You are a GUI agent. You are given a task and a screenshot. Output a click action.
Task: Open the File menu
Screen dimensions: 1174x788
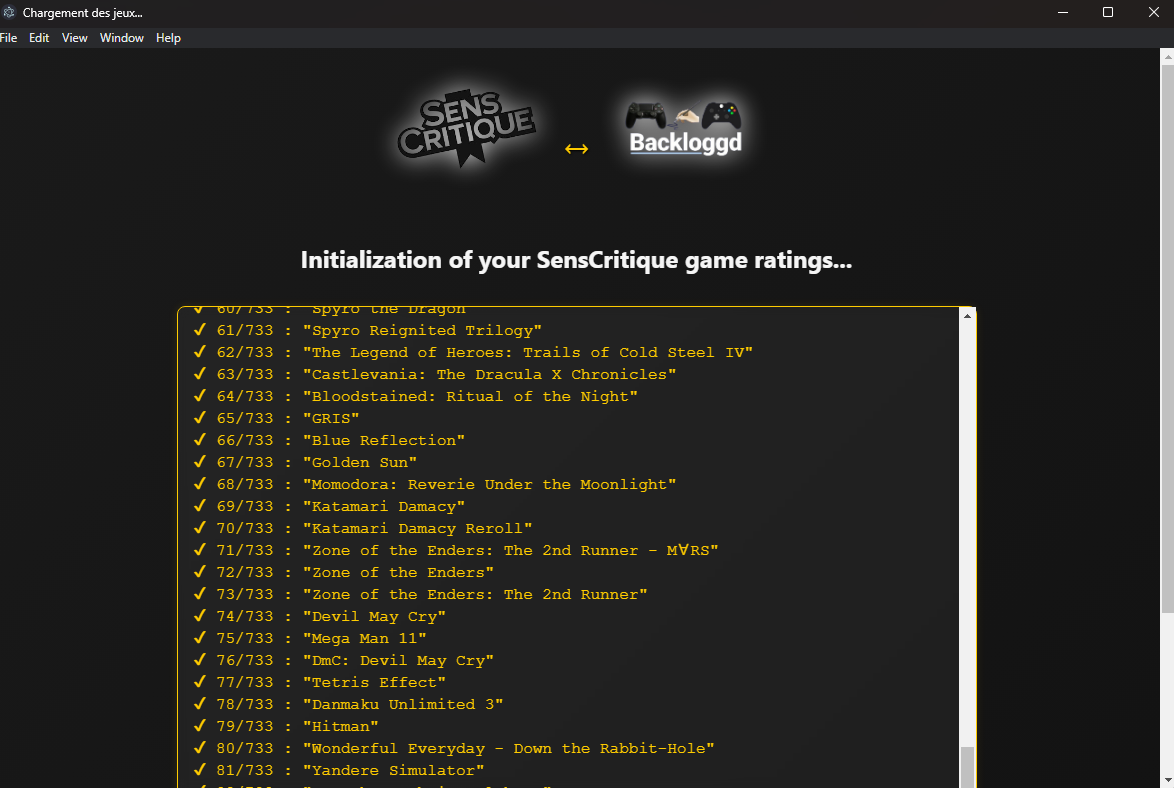(x=8, y=37)
